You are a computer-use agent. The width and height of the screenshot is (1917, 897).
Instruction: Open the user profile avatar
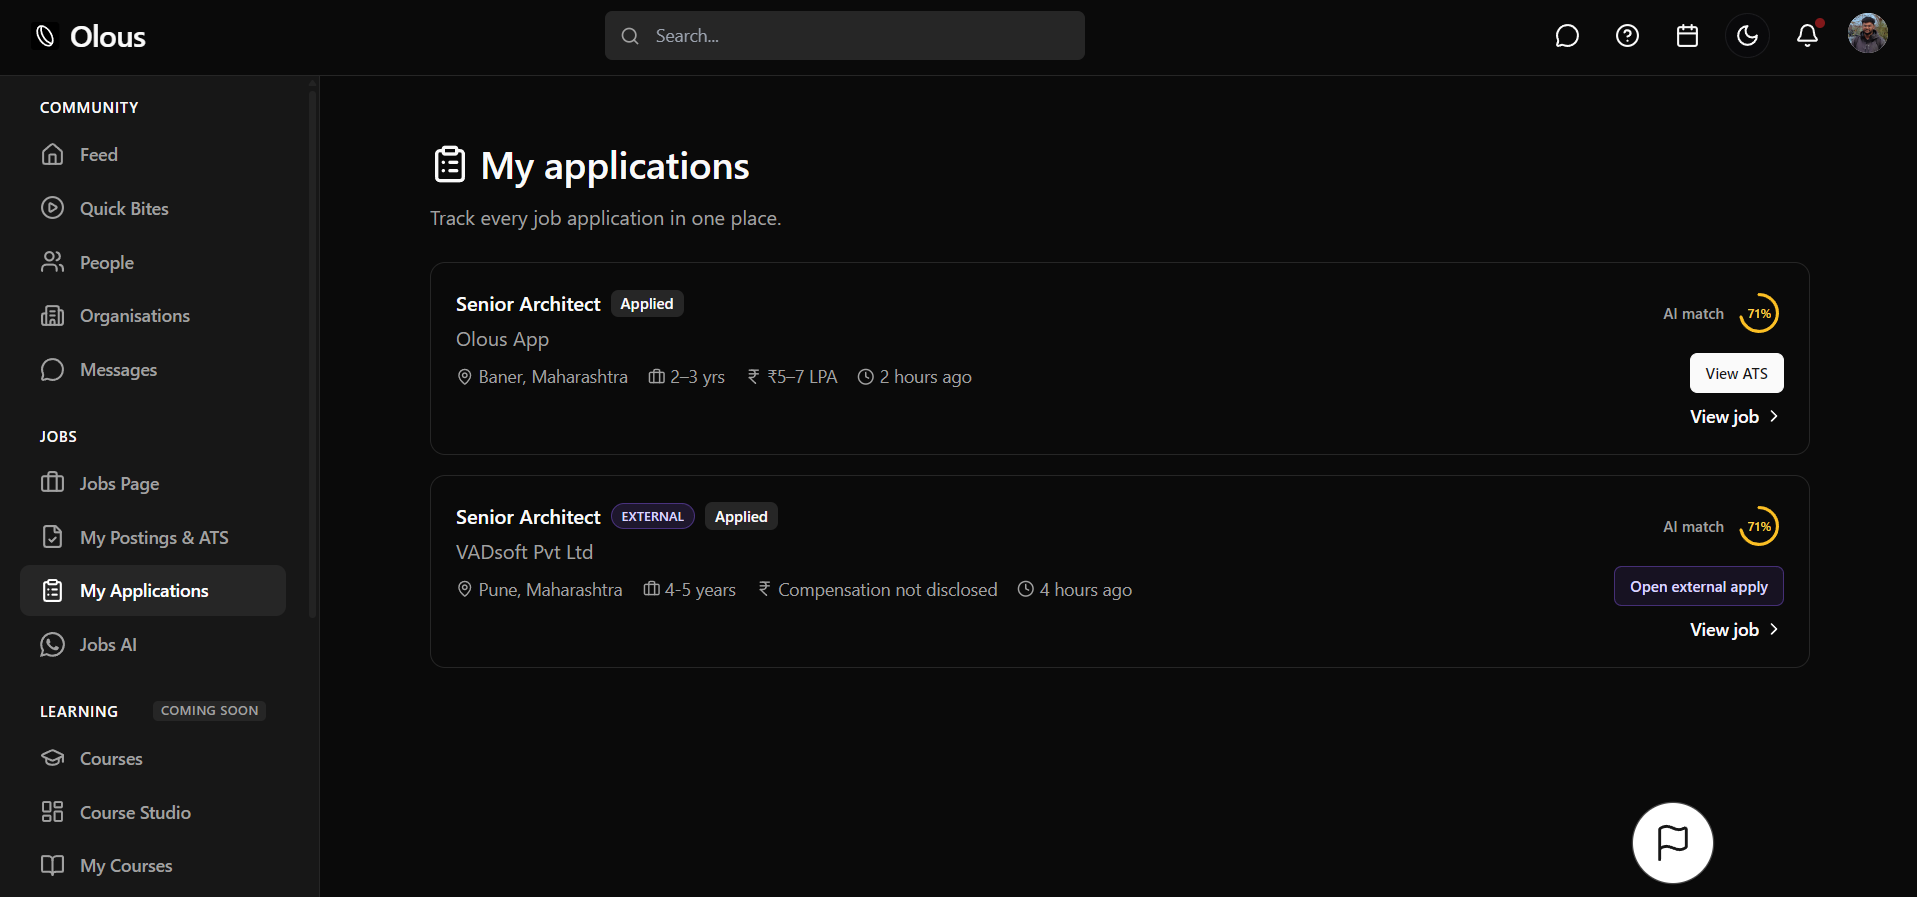(1867, 34)
